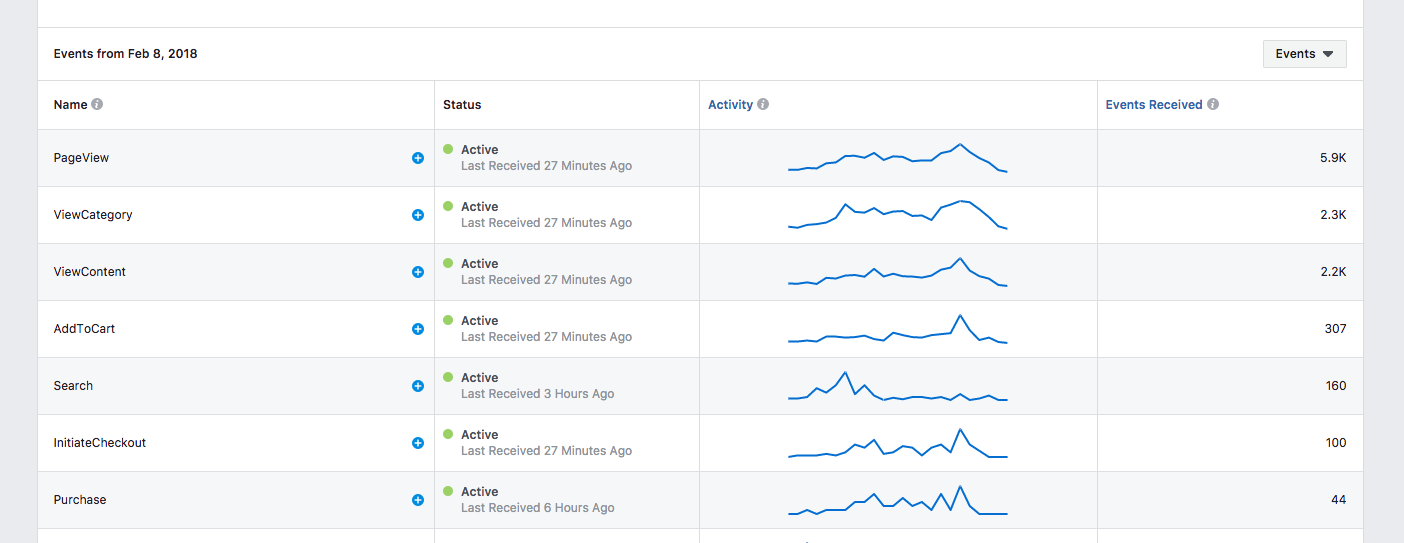Click the green status dot for AddToCart
Image resolution: width=1404 pixels, height=543 pixels.
[448, 320]
